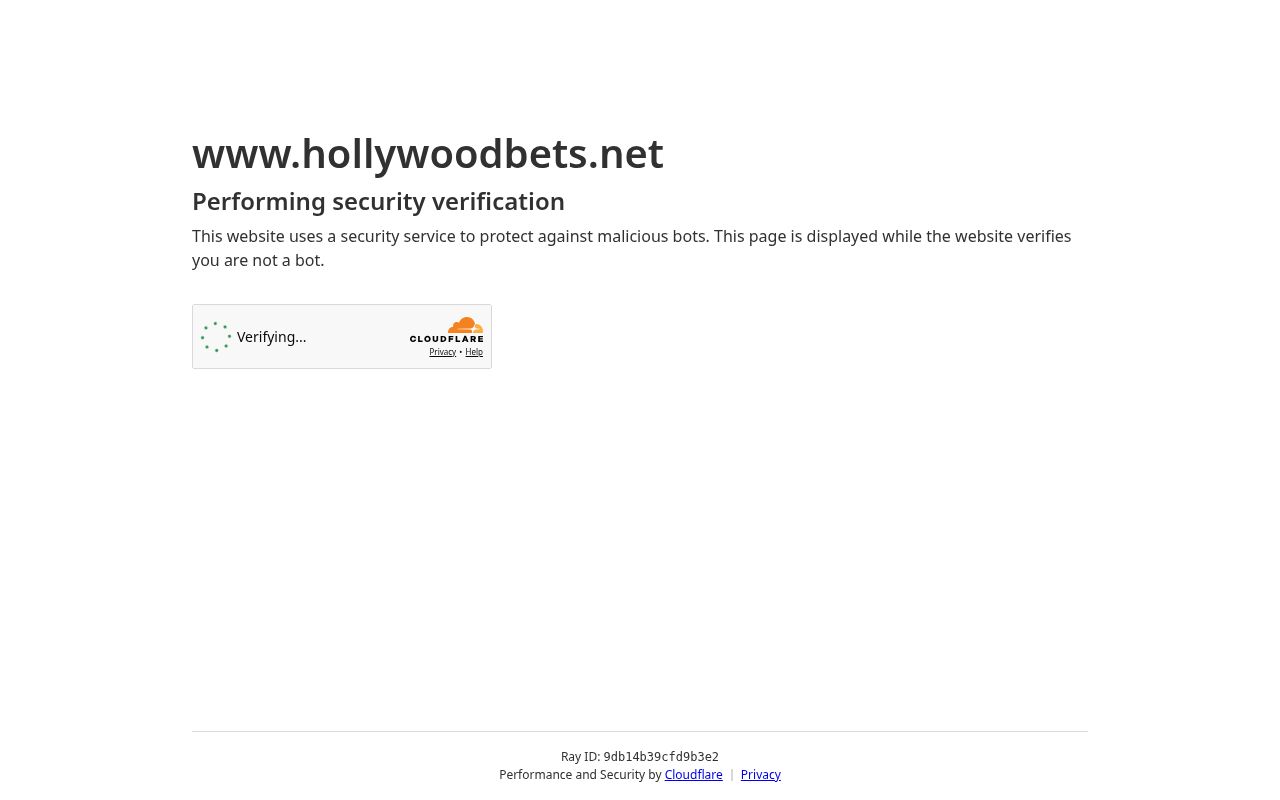This screenshot has height=800, width=1280.
Task: Click the bot protection description paragraph
Action: coord(631,248)
